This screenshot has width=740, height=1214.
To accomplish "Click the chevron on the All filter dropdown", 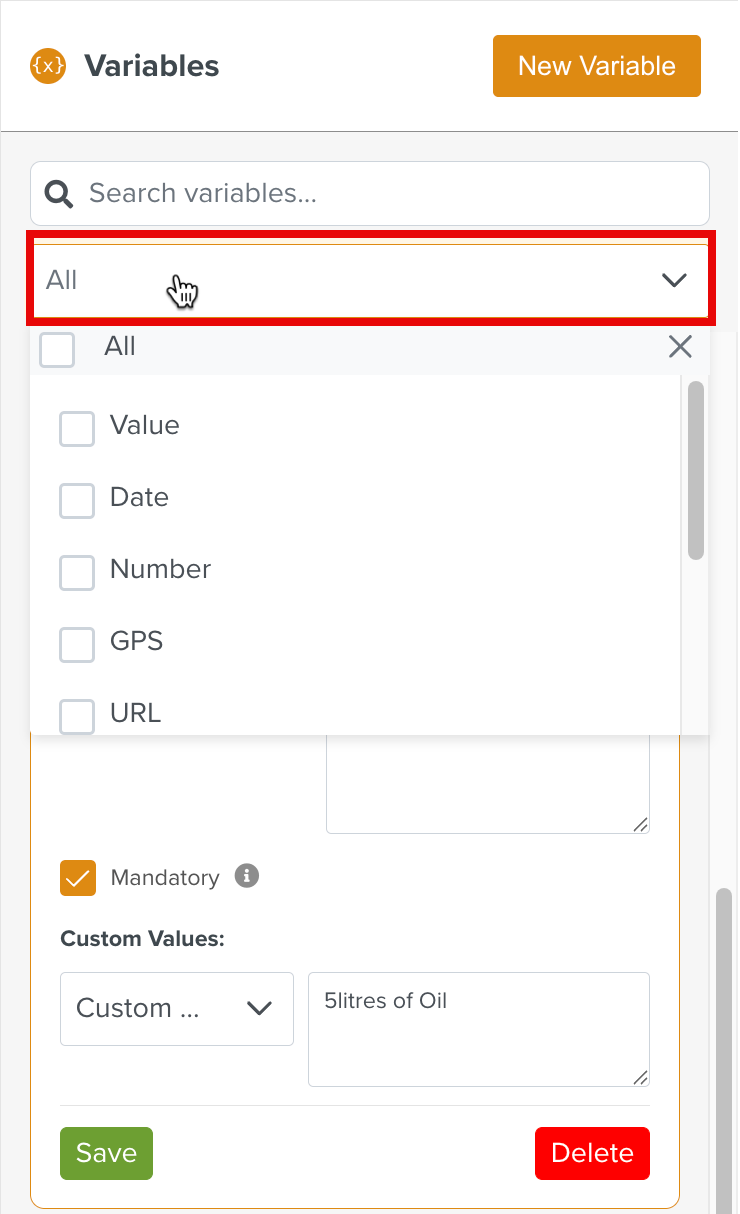I will click(x=674, y=280).
